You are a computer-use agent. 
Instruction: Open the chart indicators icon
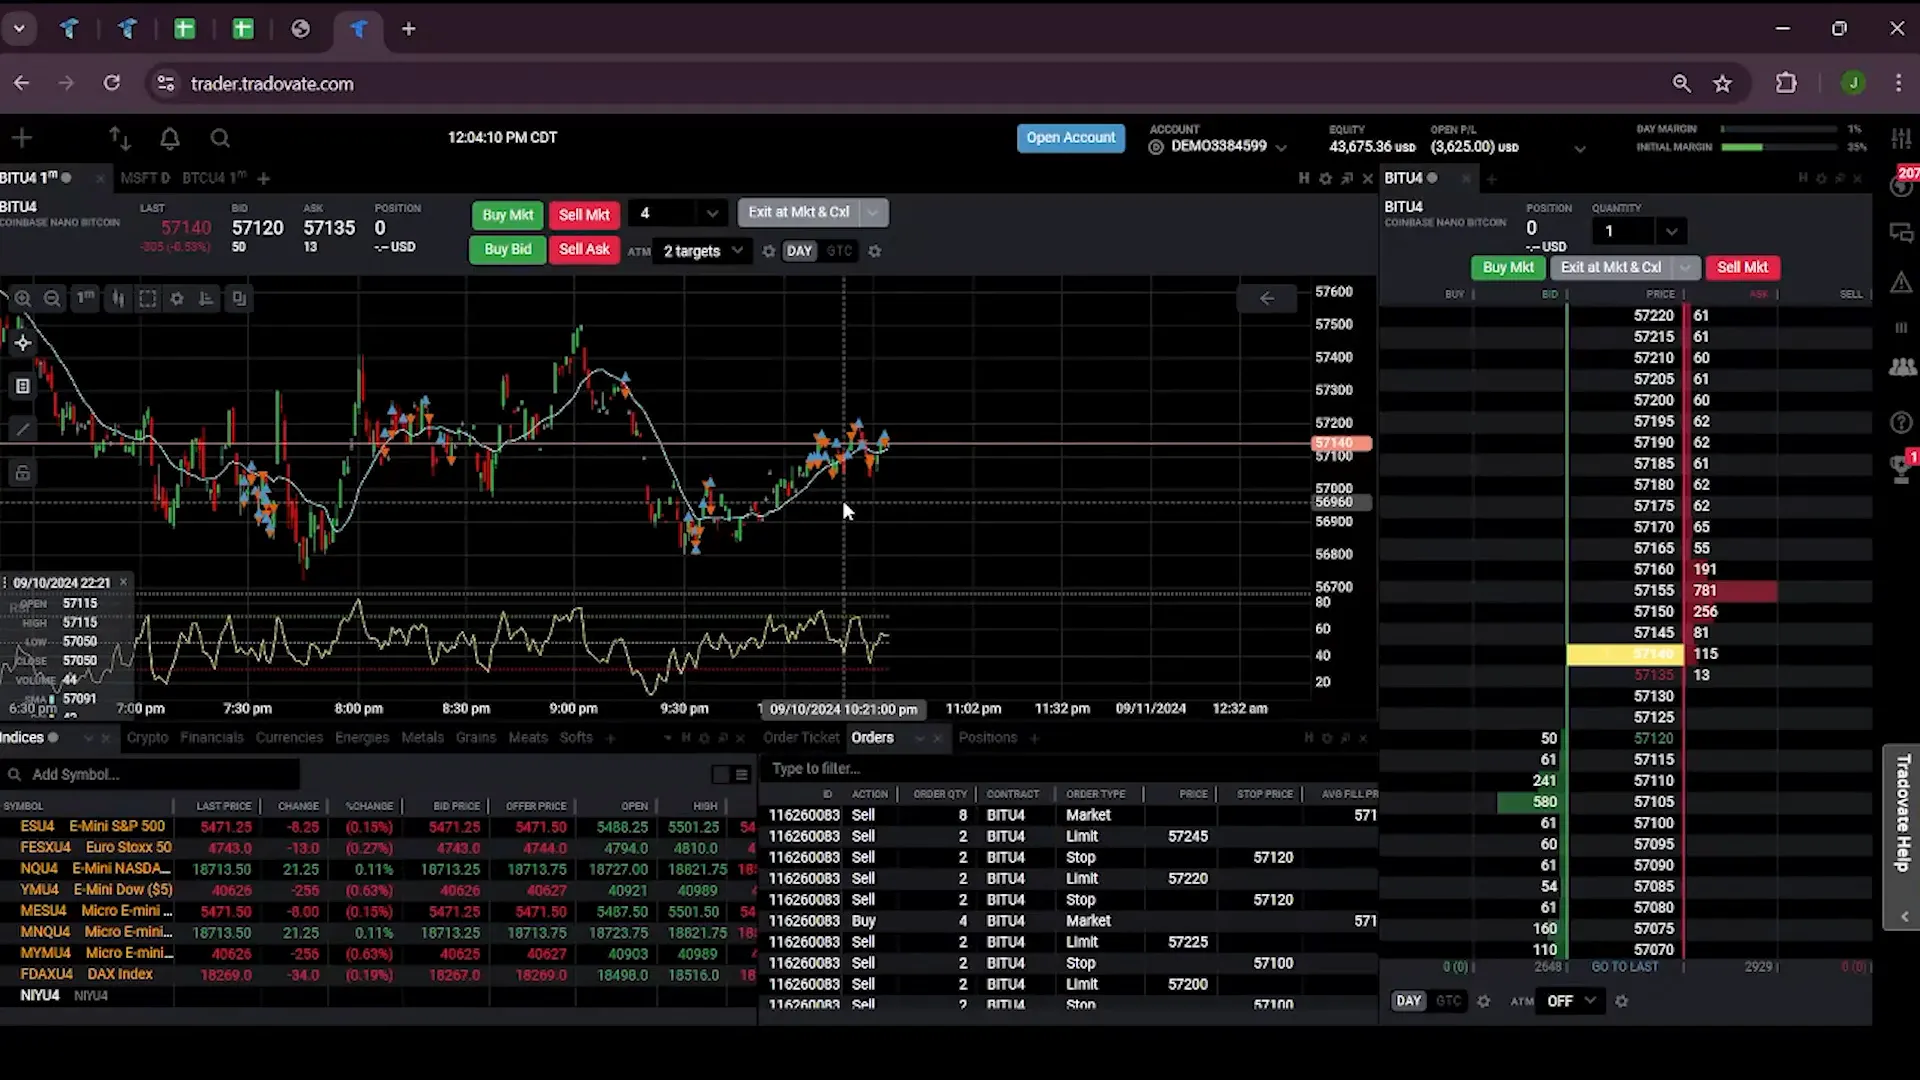coord(206,298)
